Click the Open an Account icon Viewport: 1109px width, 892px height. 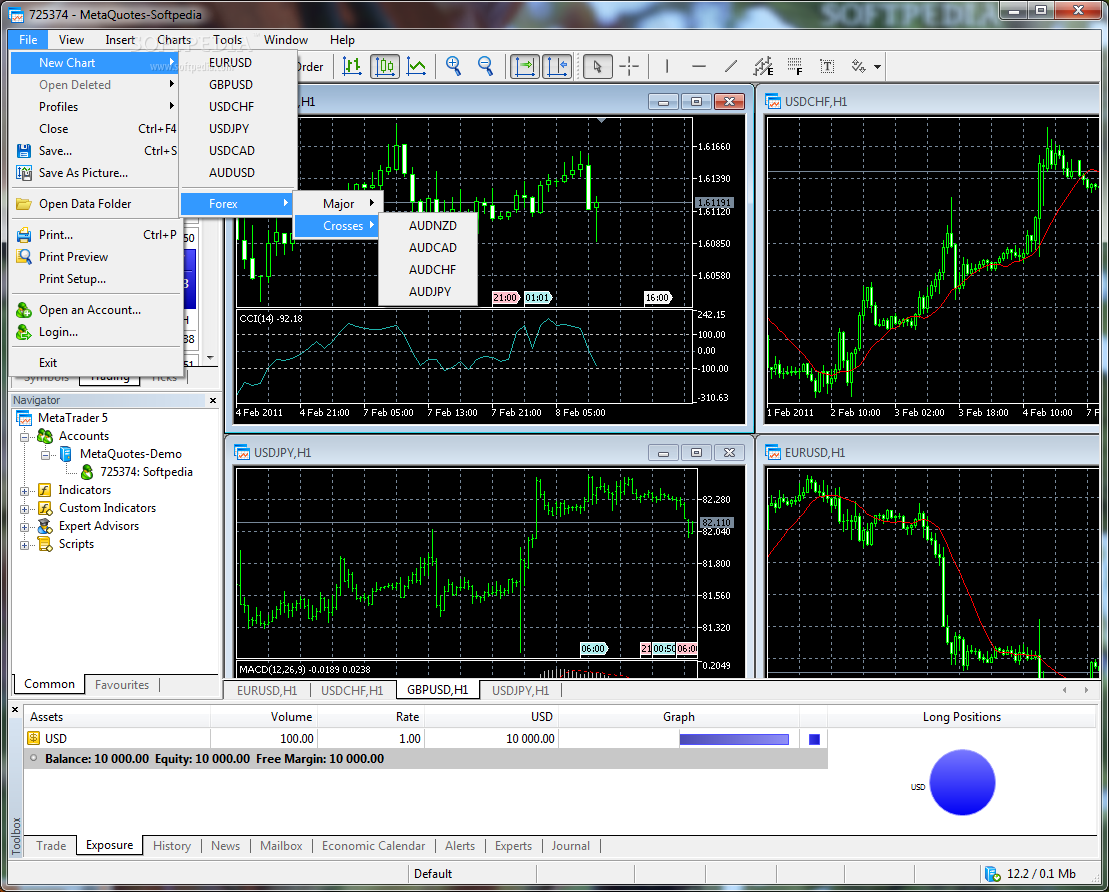pyautogui.click(x=24, y=310)
